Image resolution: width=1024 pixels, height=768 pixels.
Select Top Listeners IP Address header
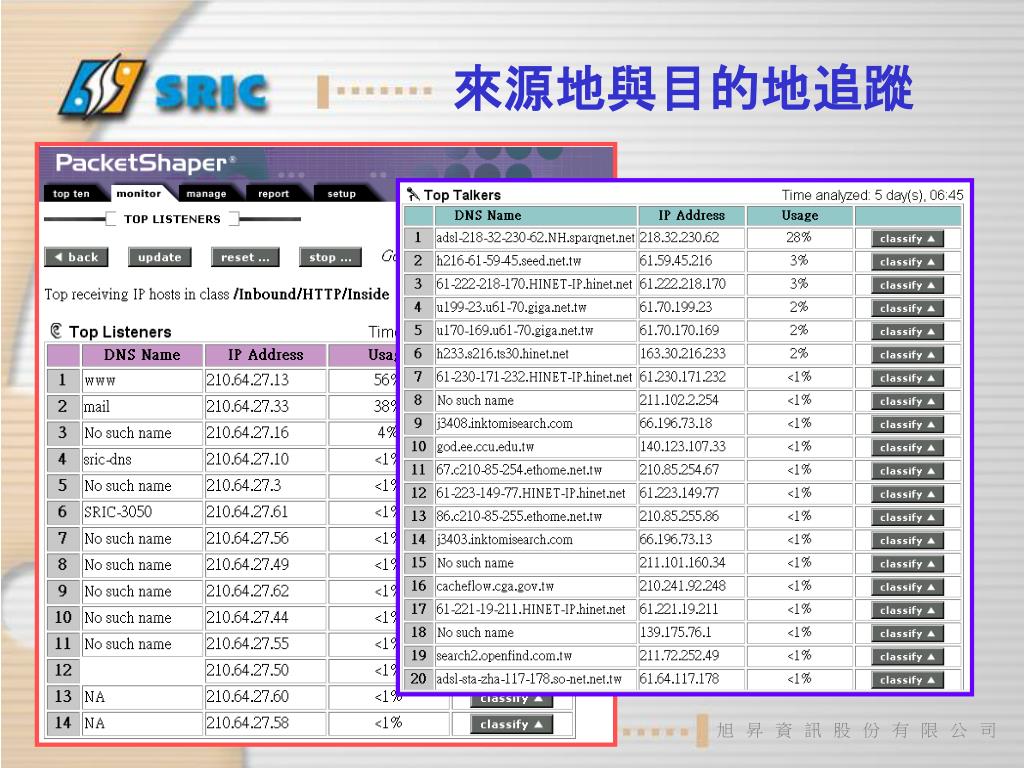[265, 355]
